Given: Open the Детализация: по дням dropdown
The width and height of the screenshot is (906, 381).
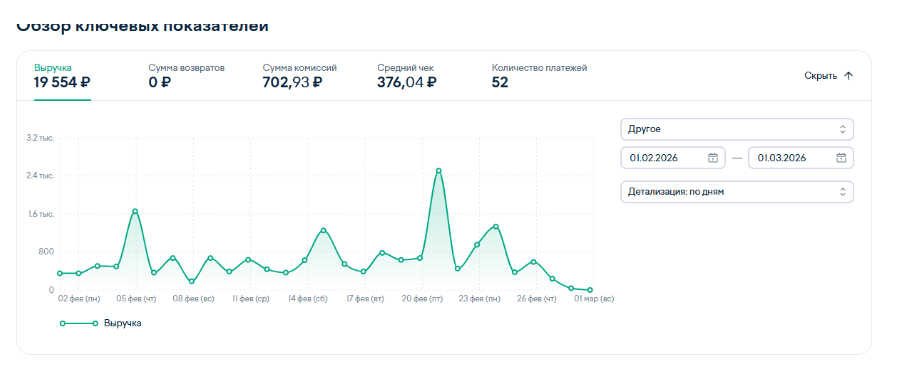Looking at the screenshot, I should (737, 192).
